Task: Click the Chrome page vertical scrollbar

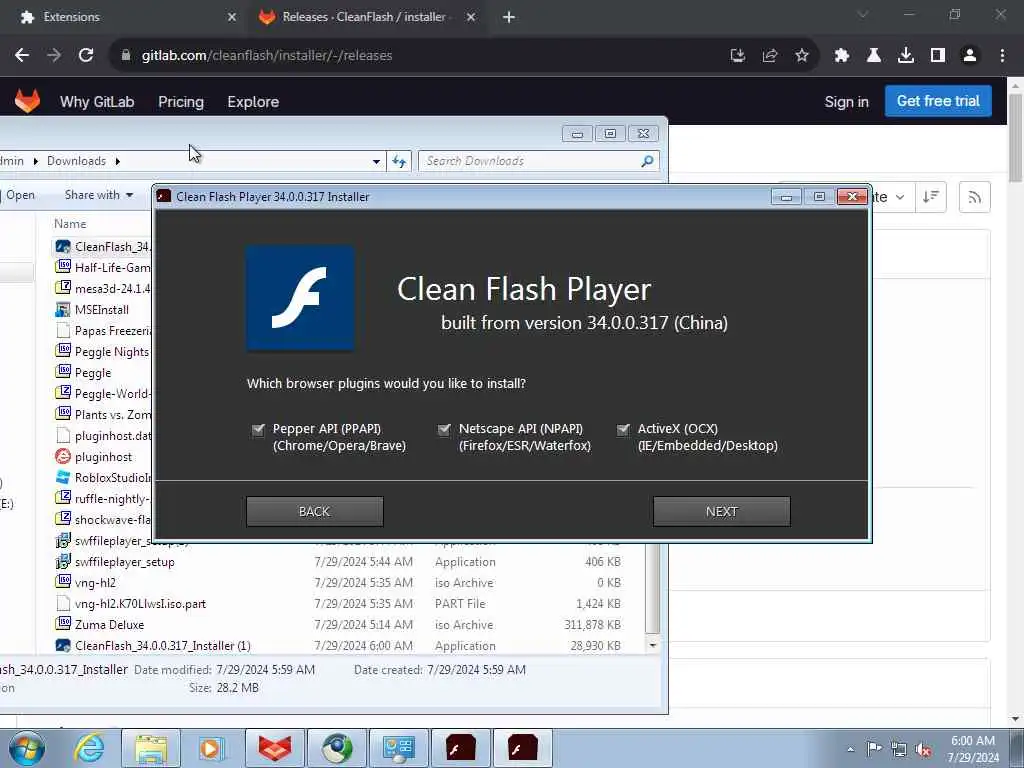Action: 1016,137
